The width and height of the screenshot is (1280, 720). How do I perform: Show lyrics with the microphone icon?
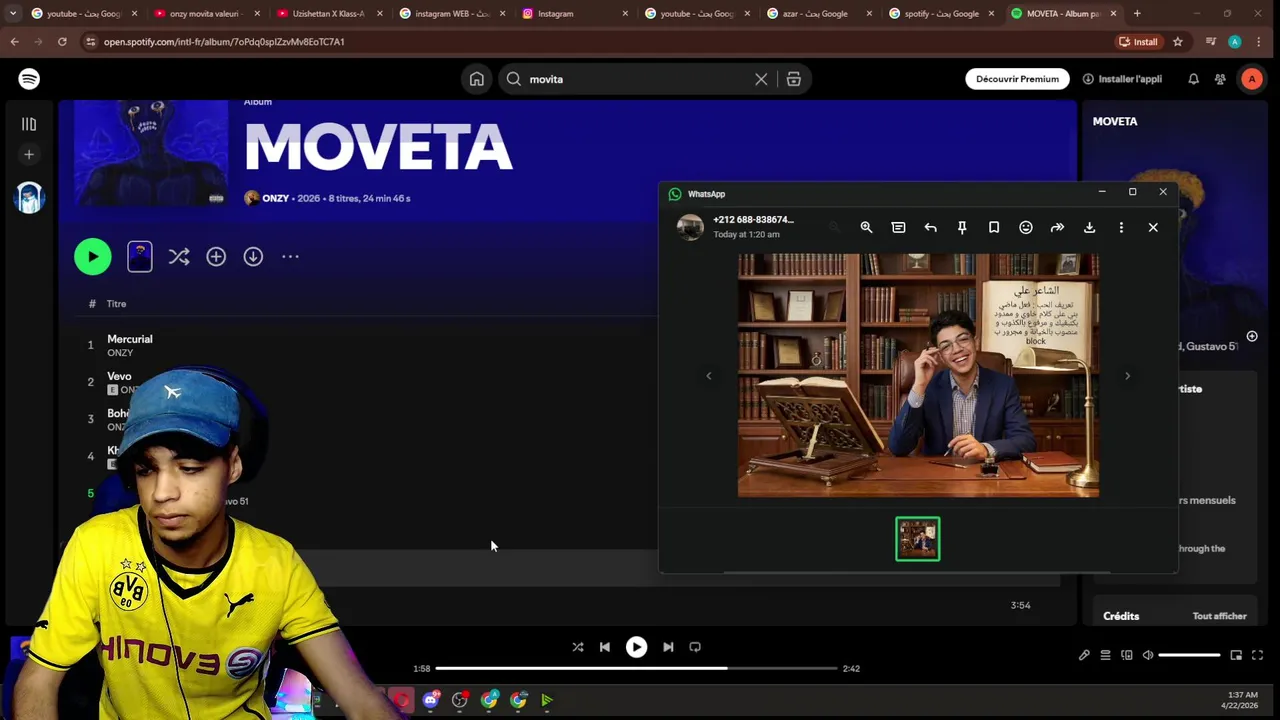(x=1084, y=655)
